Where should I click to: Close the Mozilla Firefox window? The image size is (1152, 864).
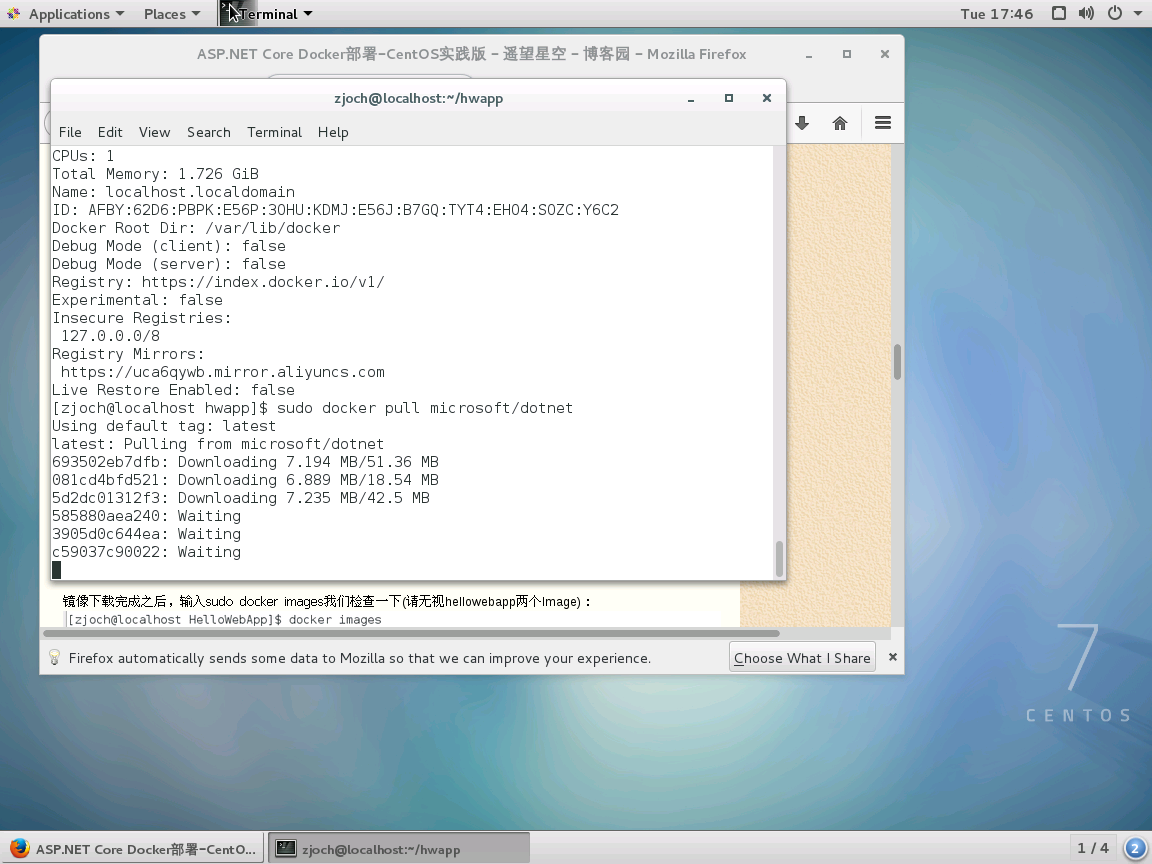click(885, 54)
